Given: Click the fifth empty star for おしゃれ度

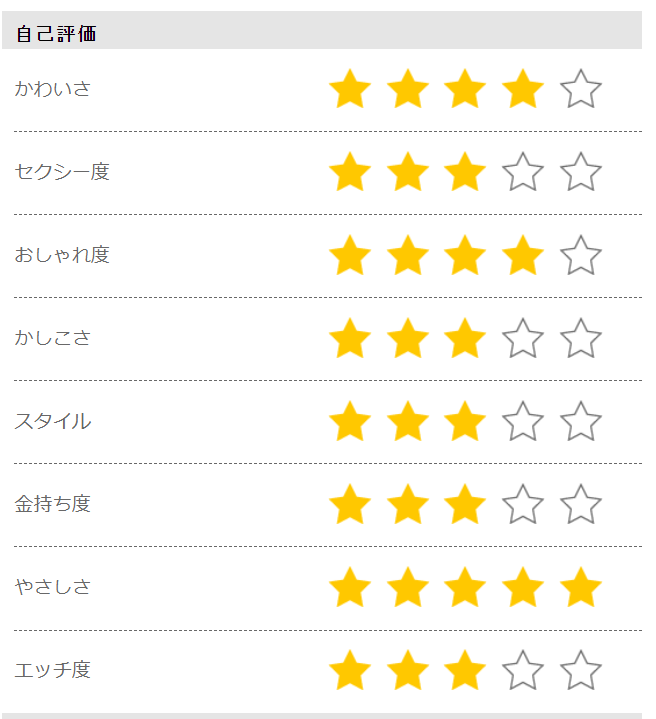Looking at the screenshot, I should tap(581, 256).
